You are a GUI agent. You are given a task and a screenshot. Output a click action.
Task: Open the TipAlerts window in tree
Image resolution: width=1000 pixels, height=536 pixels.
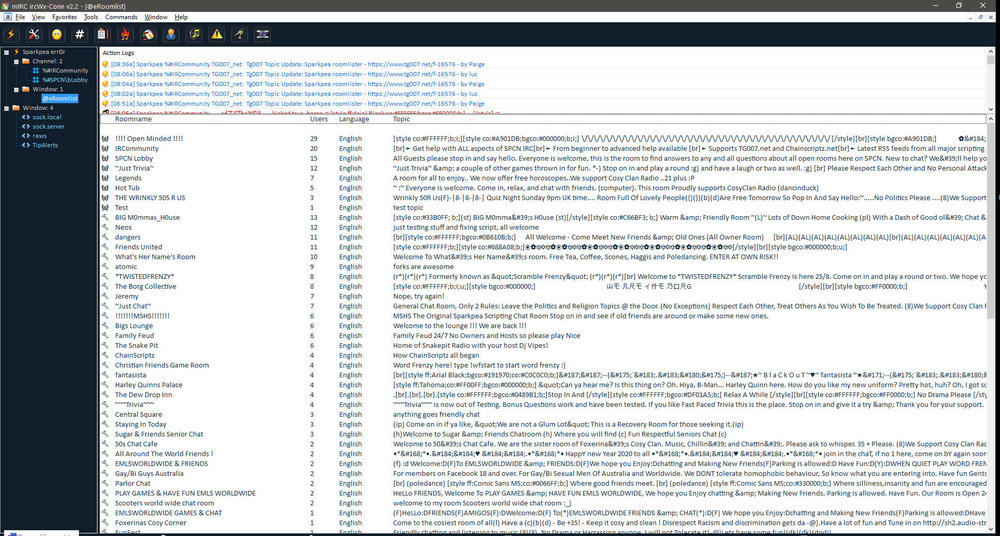pyautogui.click(x=45, y=145)
